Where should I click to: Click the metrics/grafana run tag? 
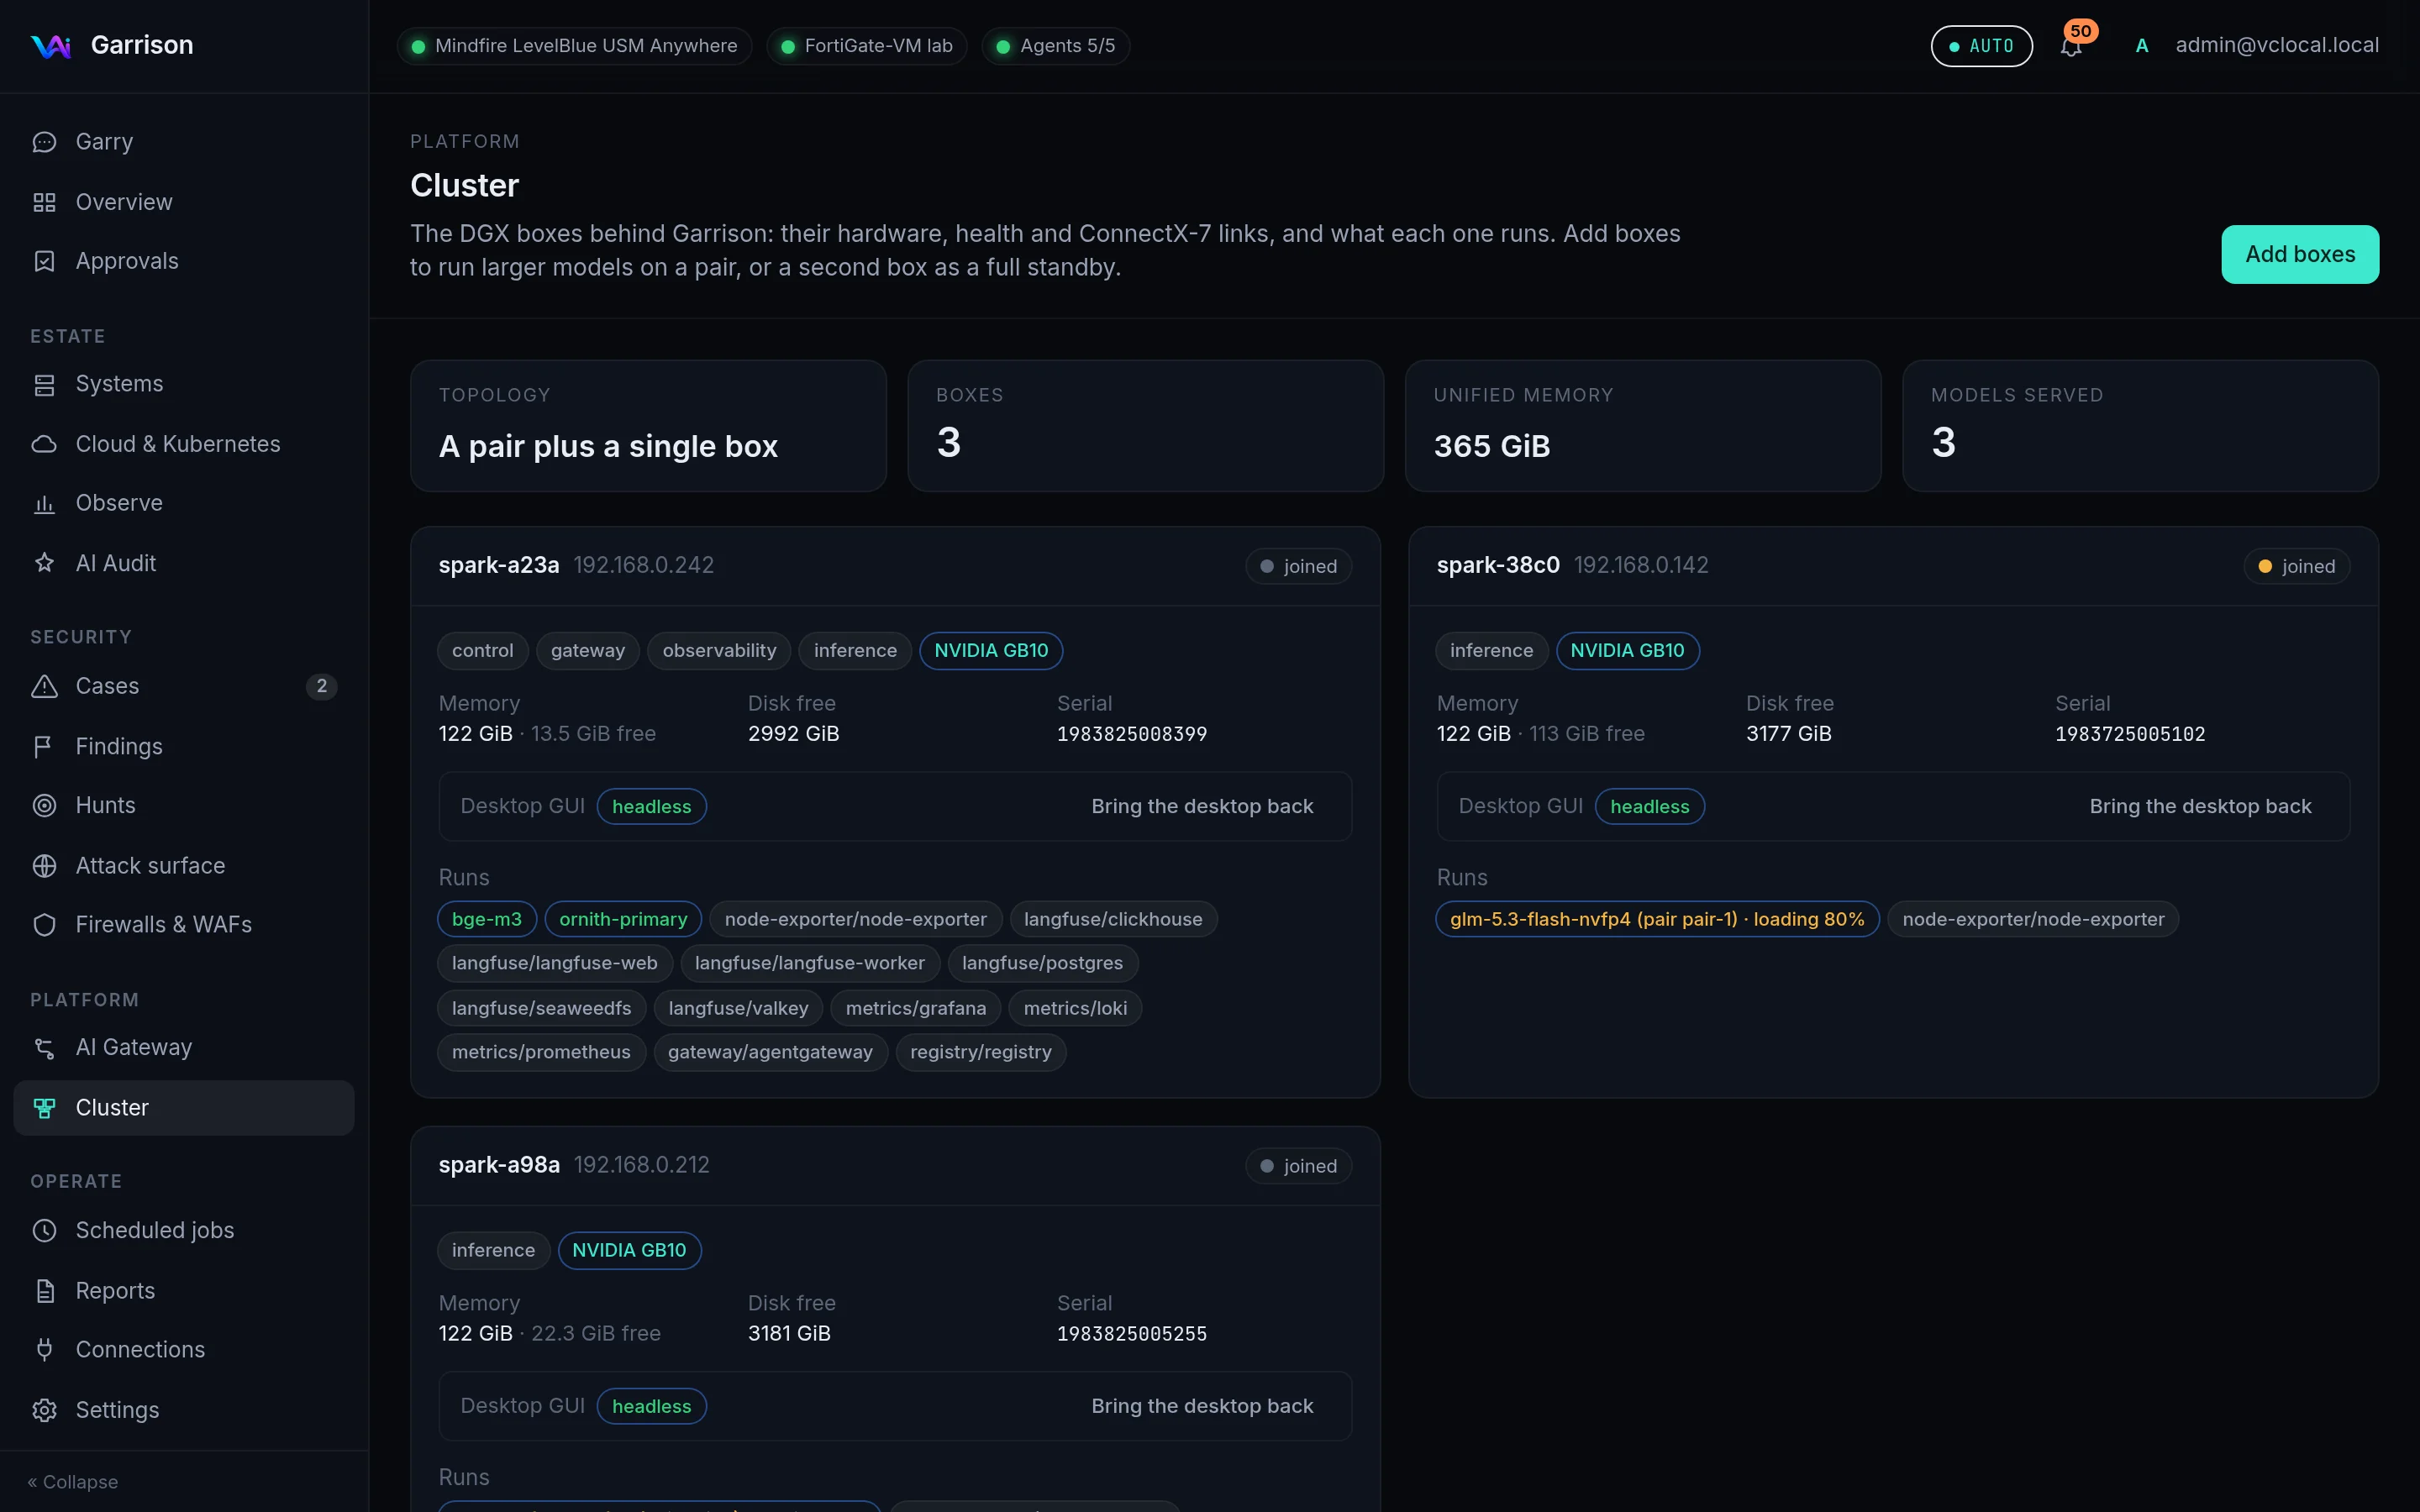[915, 1008]
